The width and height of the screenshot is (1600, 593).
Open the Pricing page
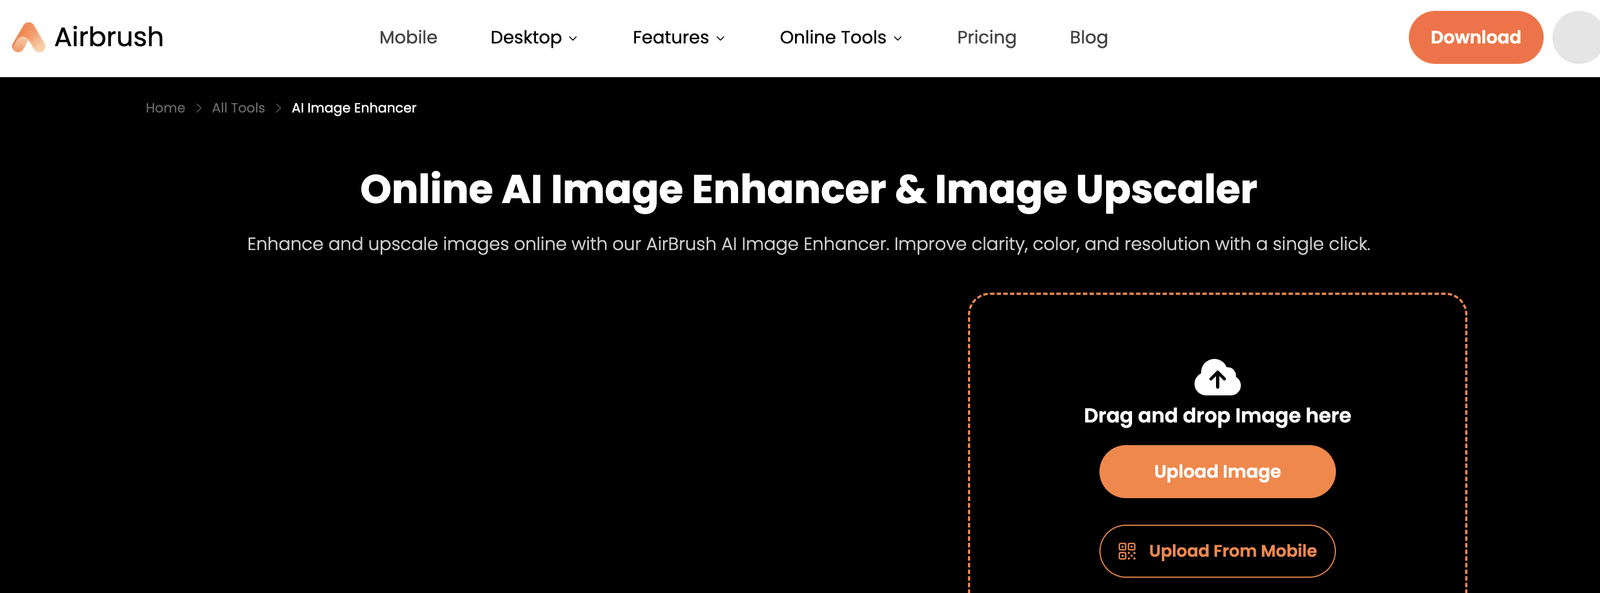tap(986, 37)
